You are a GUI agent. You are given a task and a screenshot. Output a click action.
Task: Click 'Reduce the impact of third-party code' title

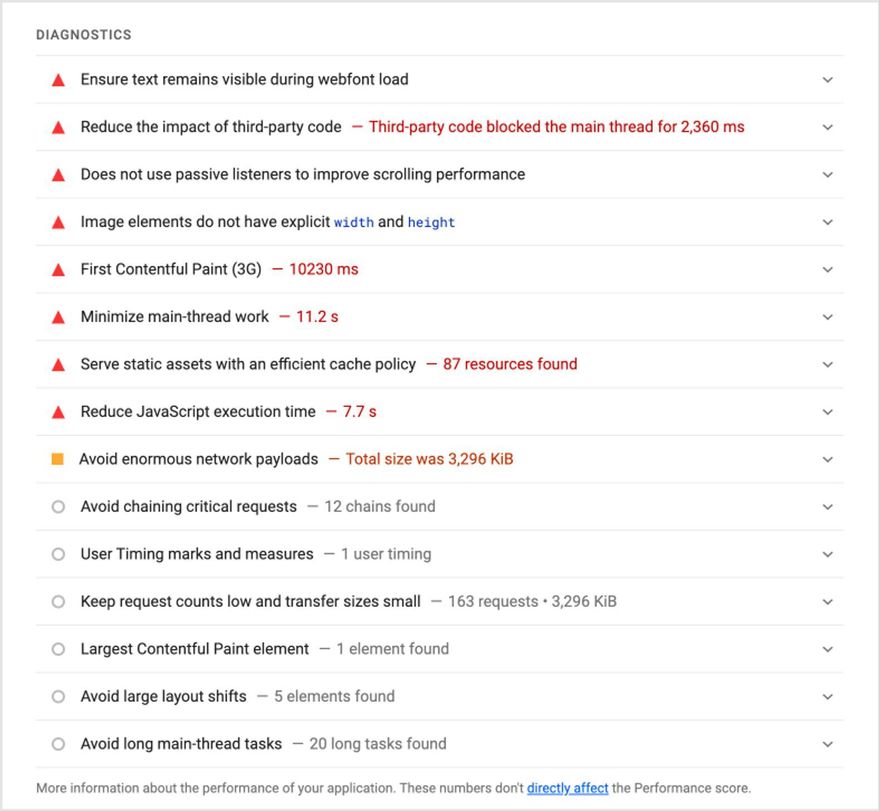pos(211,127)
